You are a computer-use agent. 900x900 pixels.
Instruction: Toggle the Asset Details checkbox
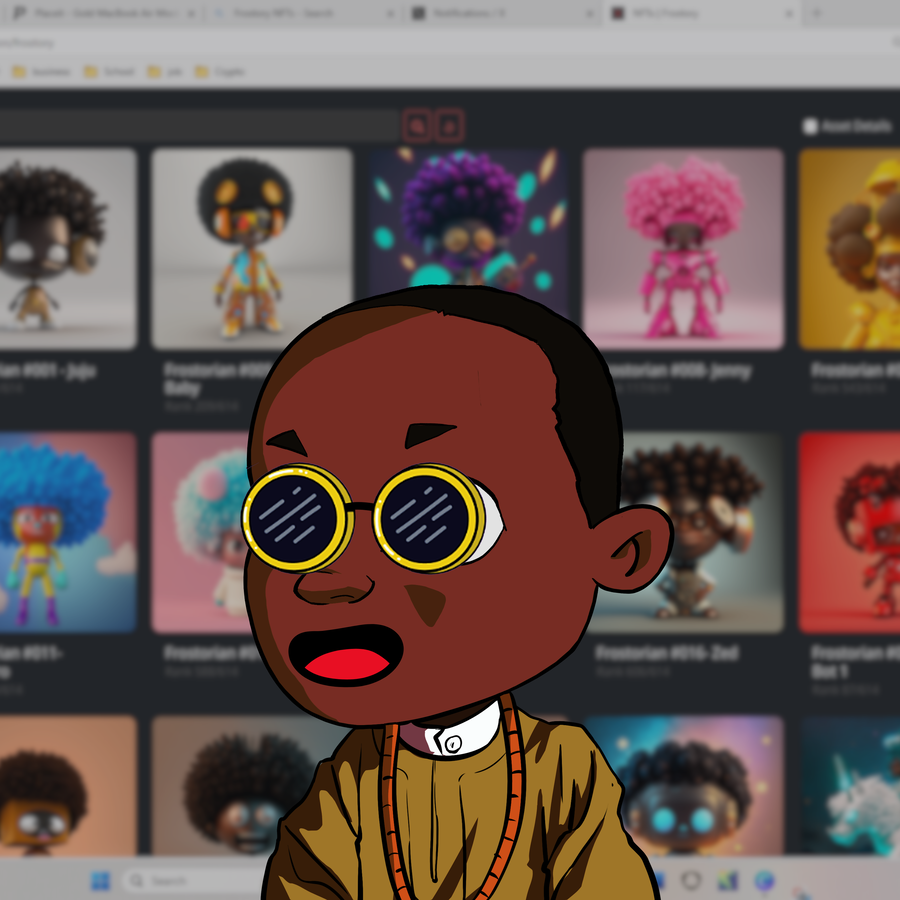(810, 126)
